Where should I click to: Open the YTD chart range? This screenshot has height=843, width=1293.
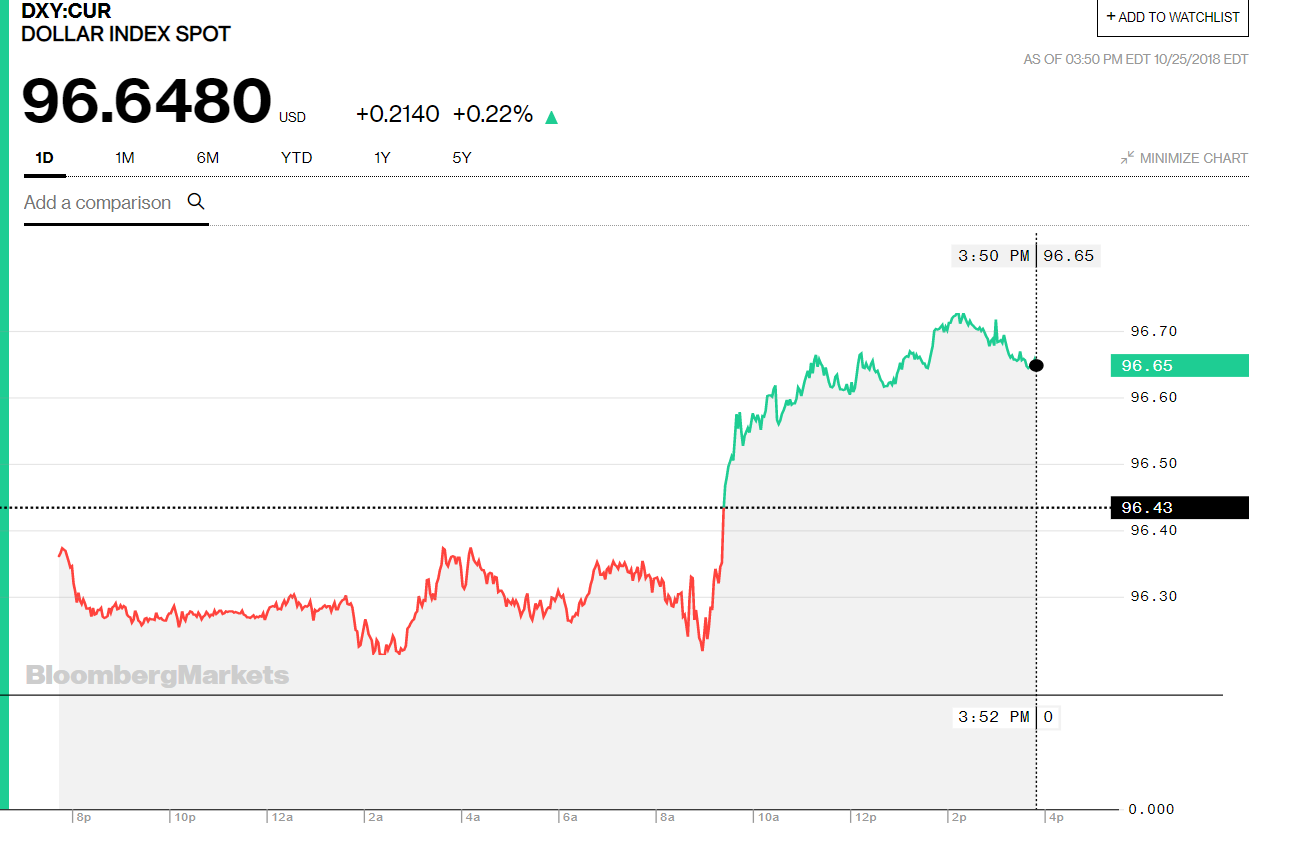[x=296, y=158]
